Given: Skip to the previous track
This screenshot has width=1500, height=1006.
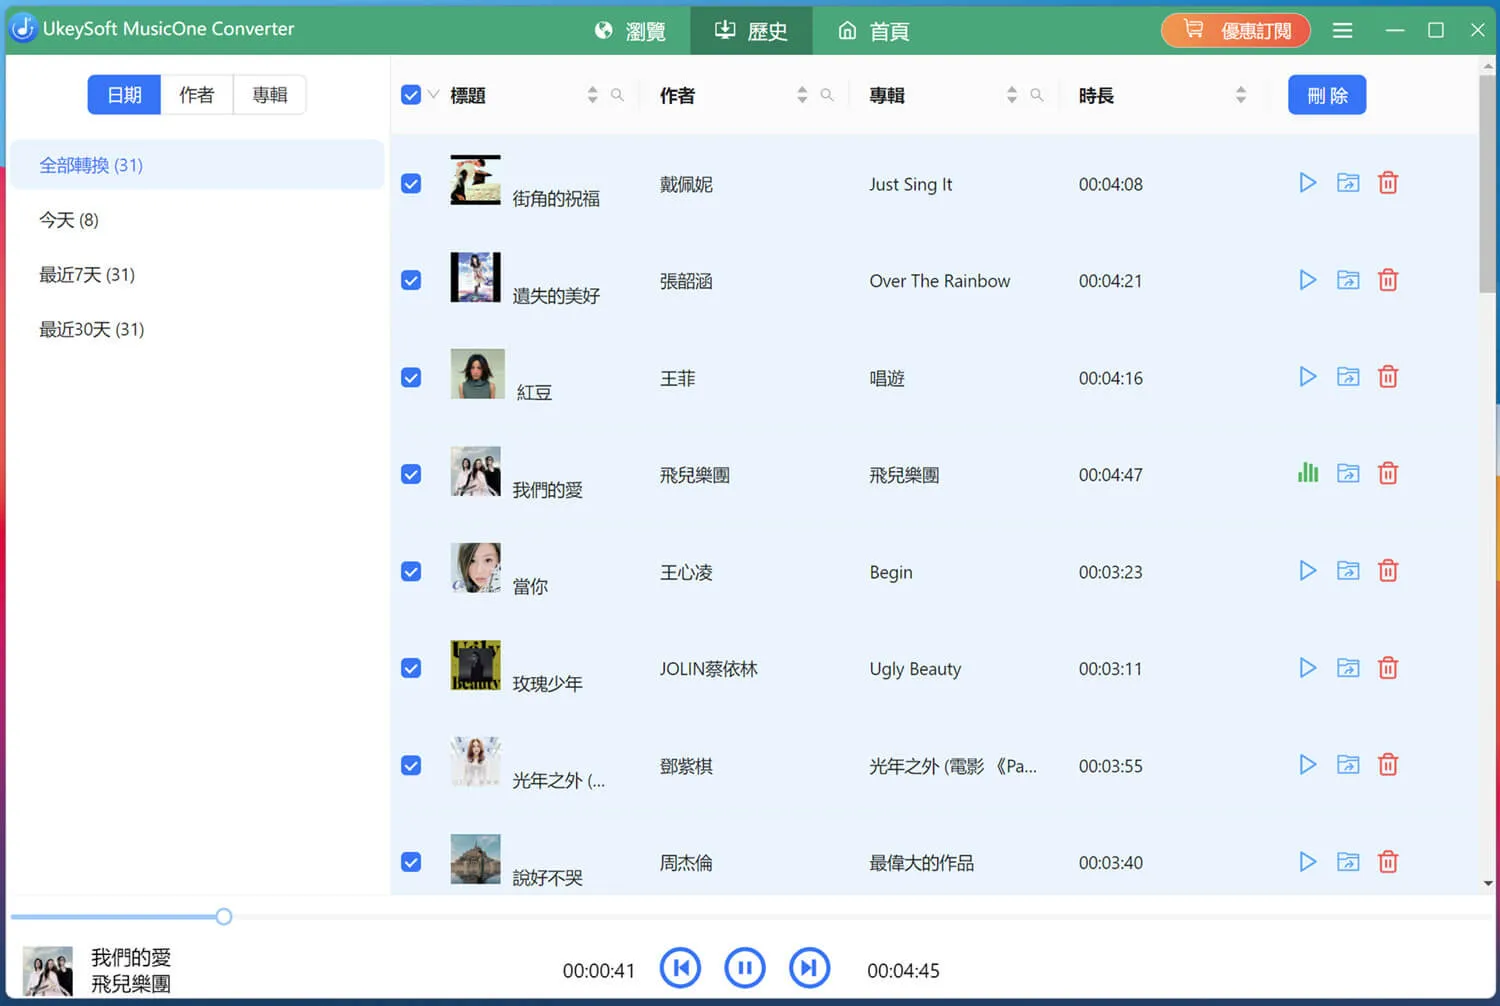Looking at the screenshot, I should [681, 968].
